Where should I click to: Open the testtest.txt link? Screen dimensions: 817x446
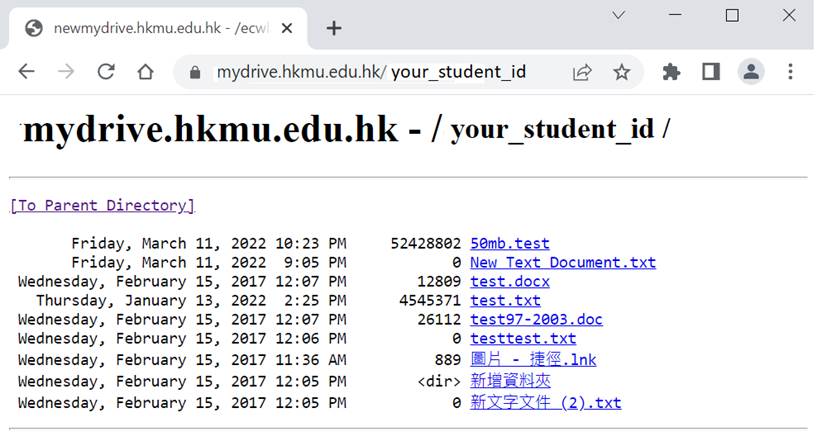523,338
